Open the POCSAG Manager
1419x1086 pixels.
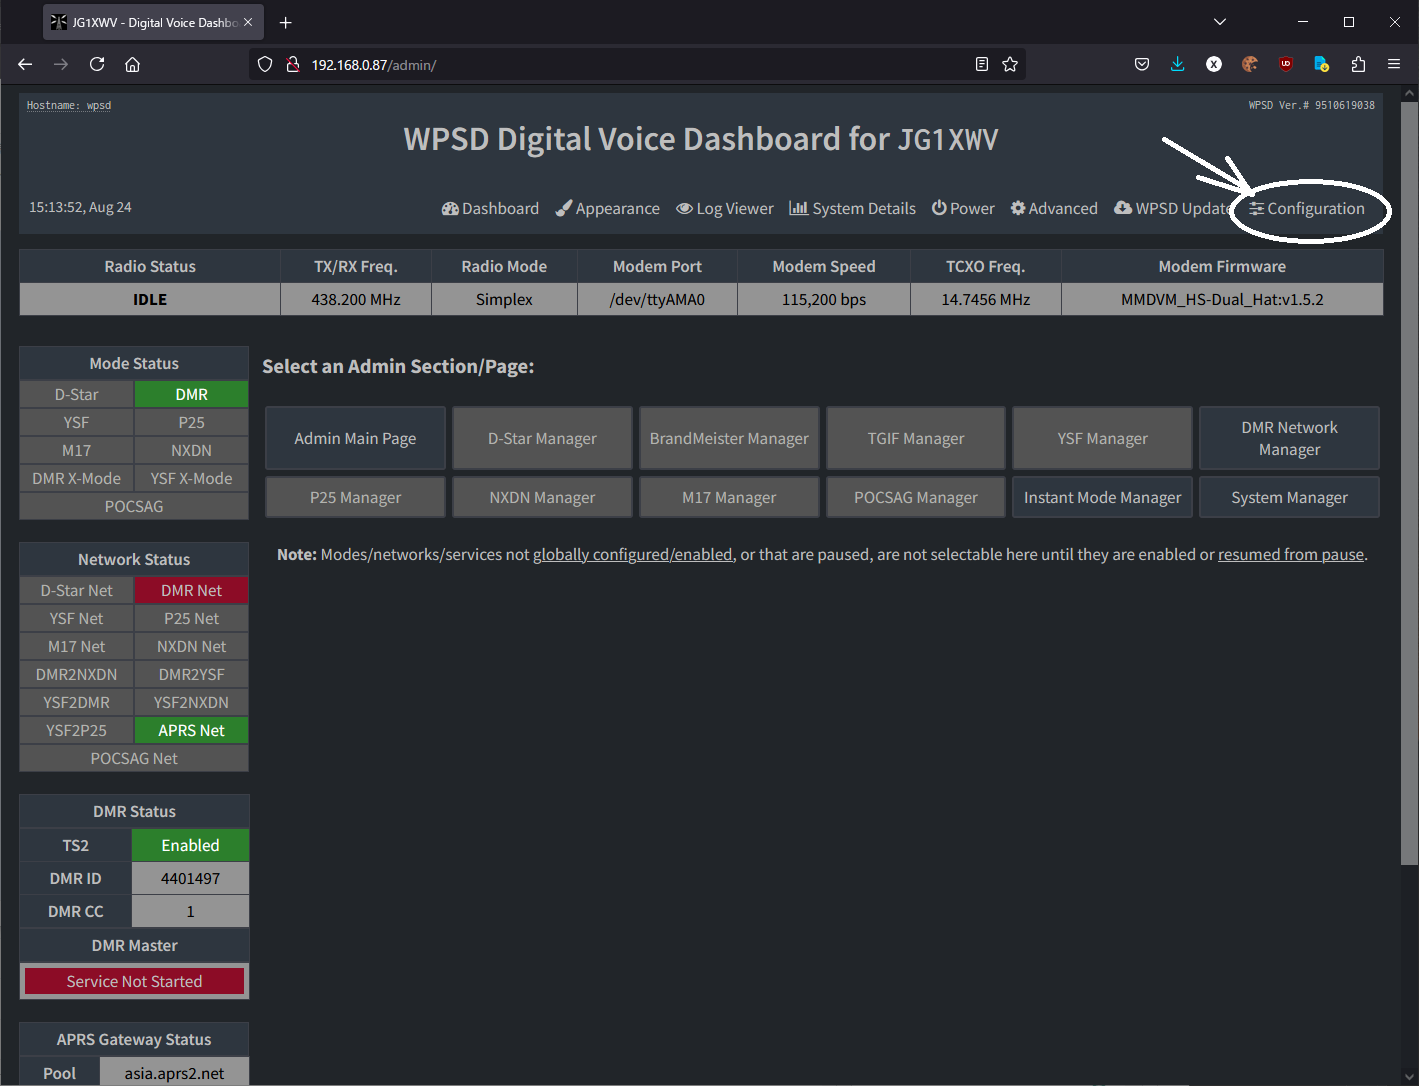[916, 497]
